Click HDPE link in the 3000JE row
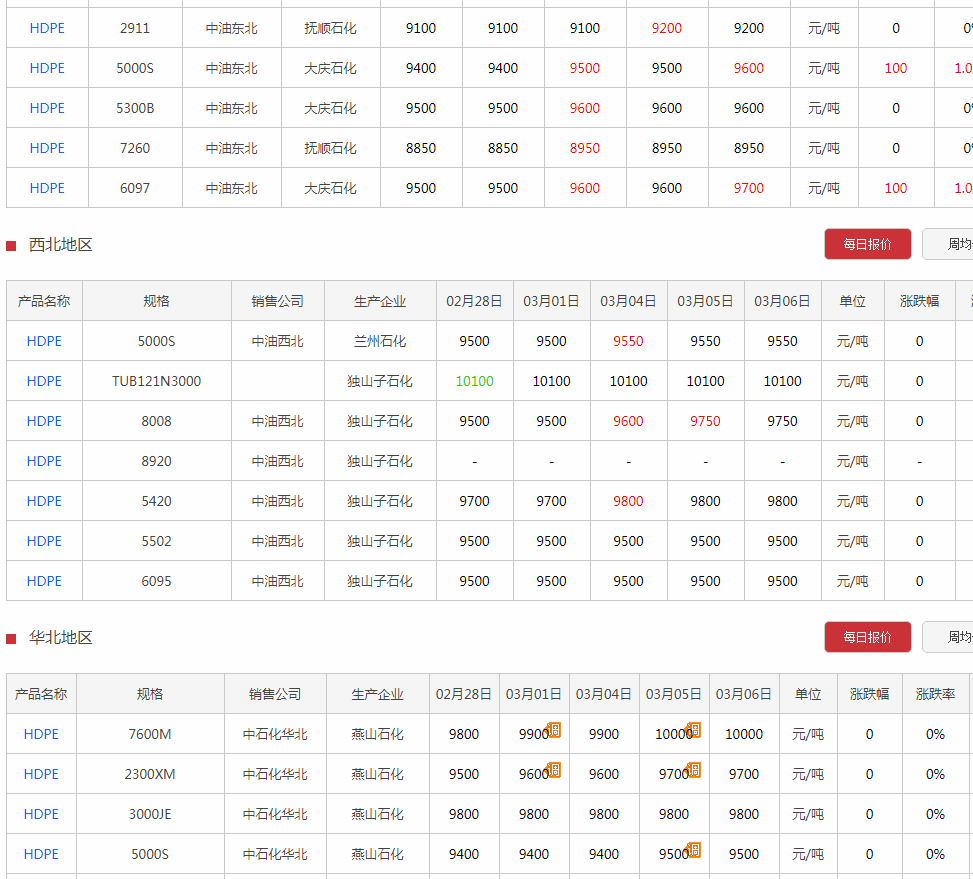973x879 pixels. point(41,814)
